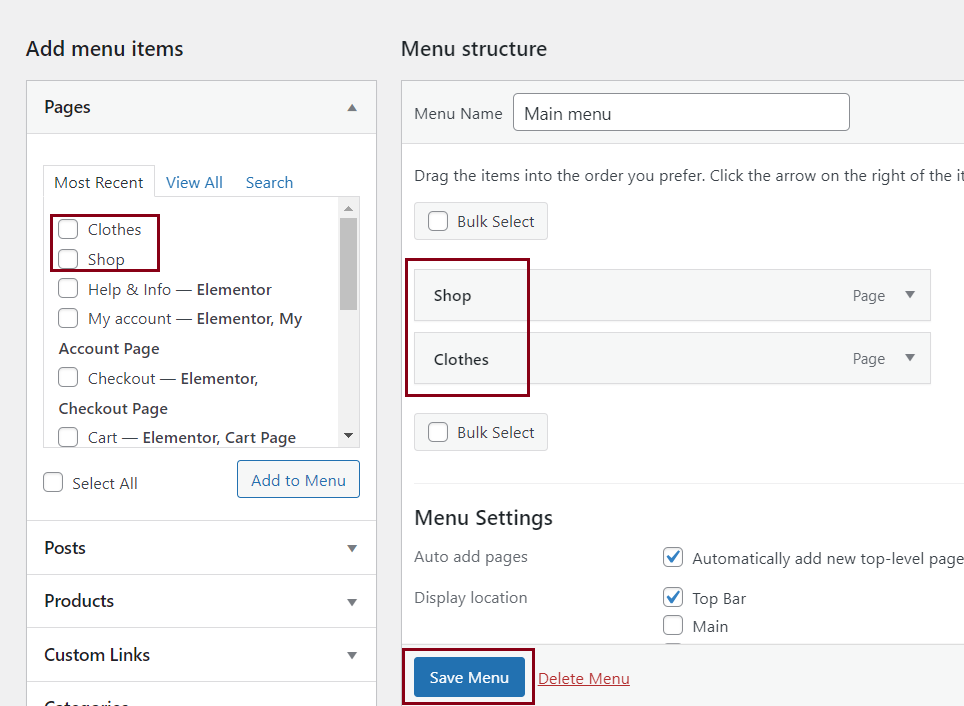
Task: Click the Delete Menu link
Action: [x=583, y=678]
